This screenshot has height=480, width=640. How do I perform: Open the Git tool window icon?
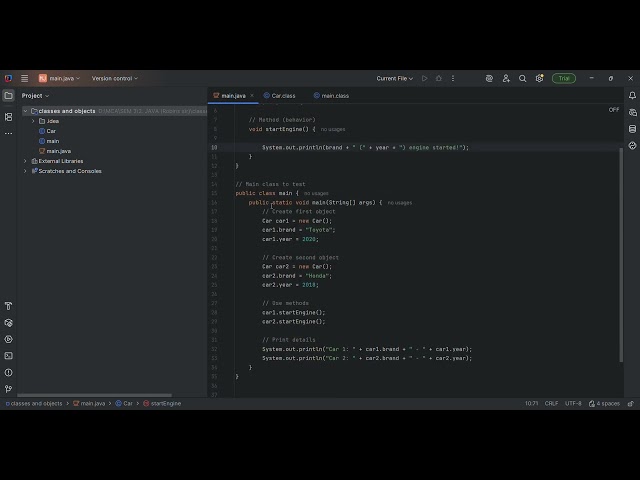(8, 389)
